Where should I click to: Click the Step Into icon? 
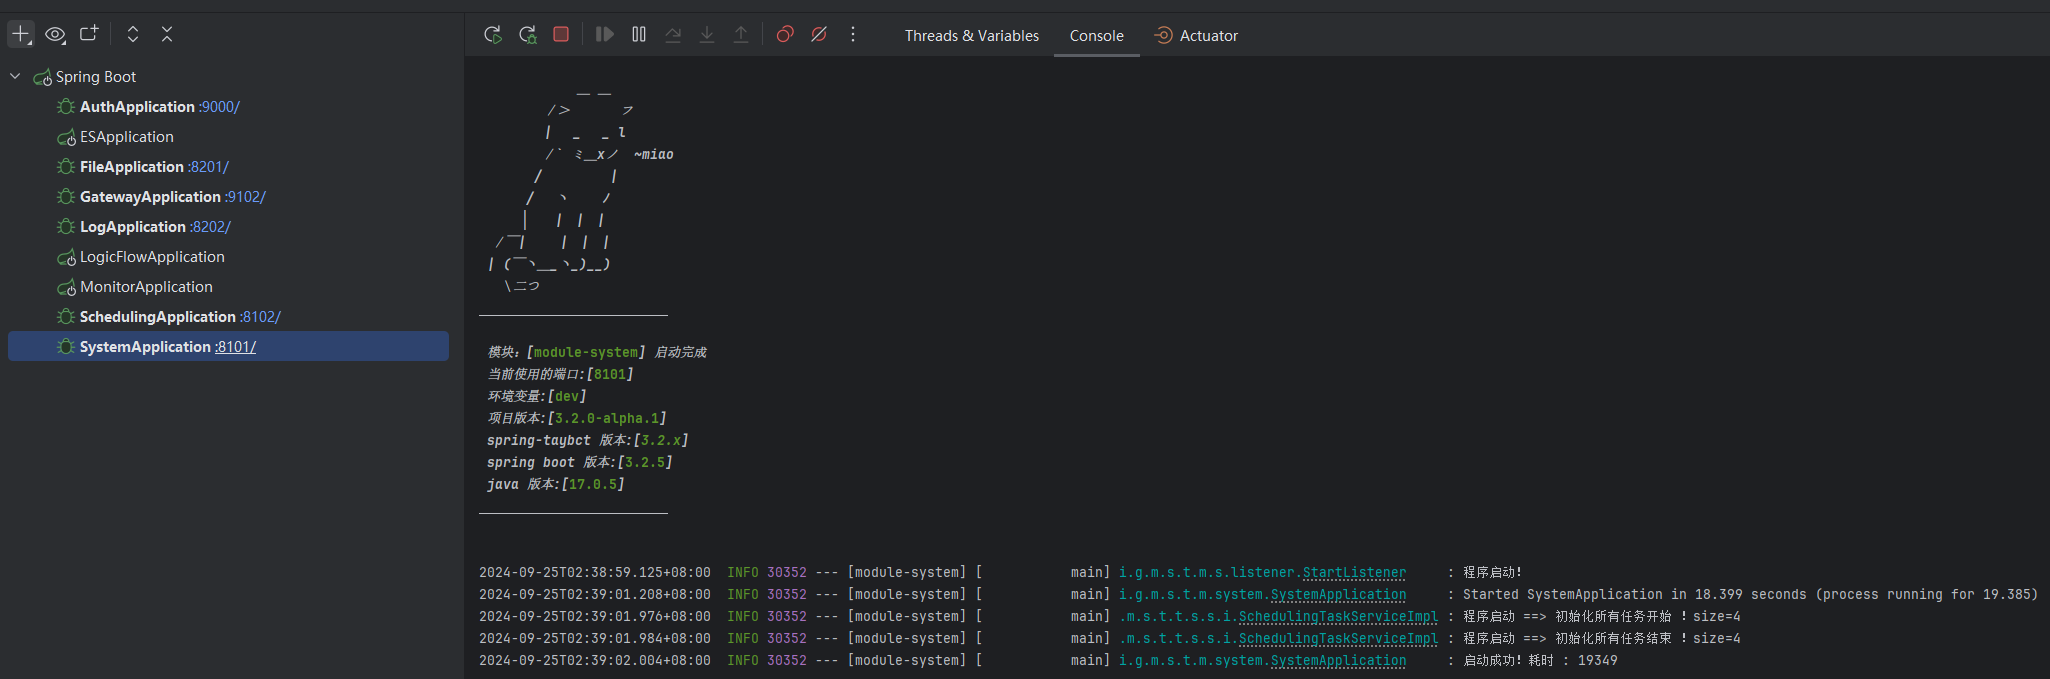[x=707, y=35]
